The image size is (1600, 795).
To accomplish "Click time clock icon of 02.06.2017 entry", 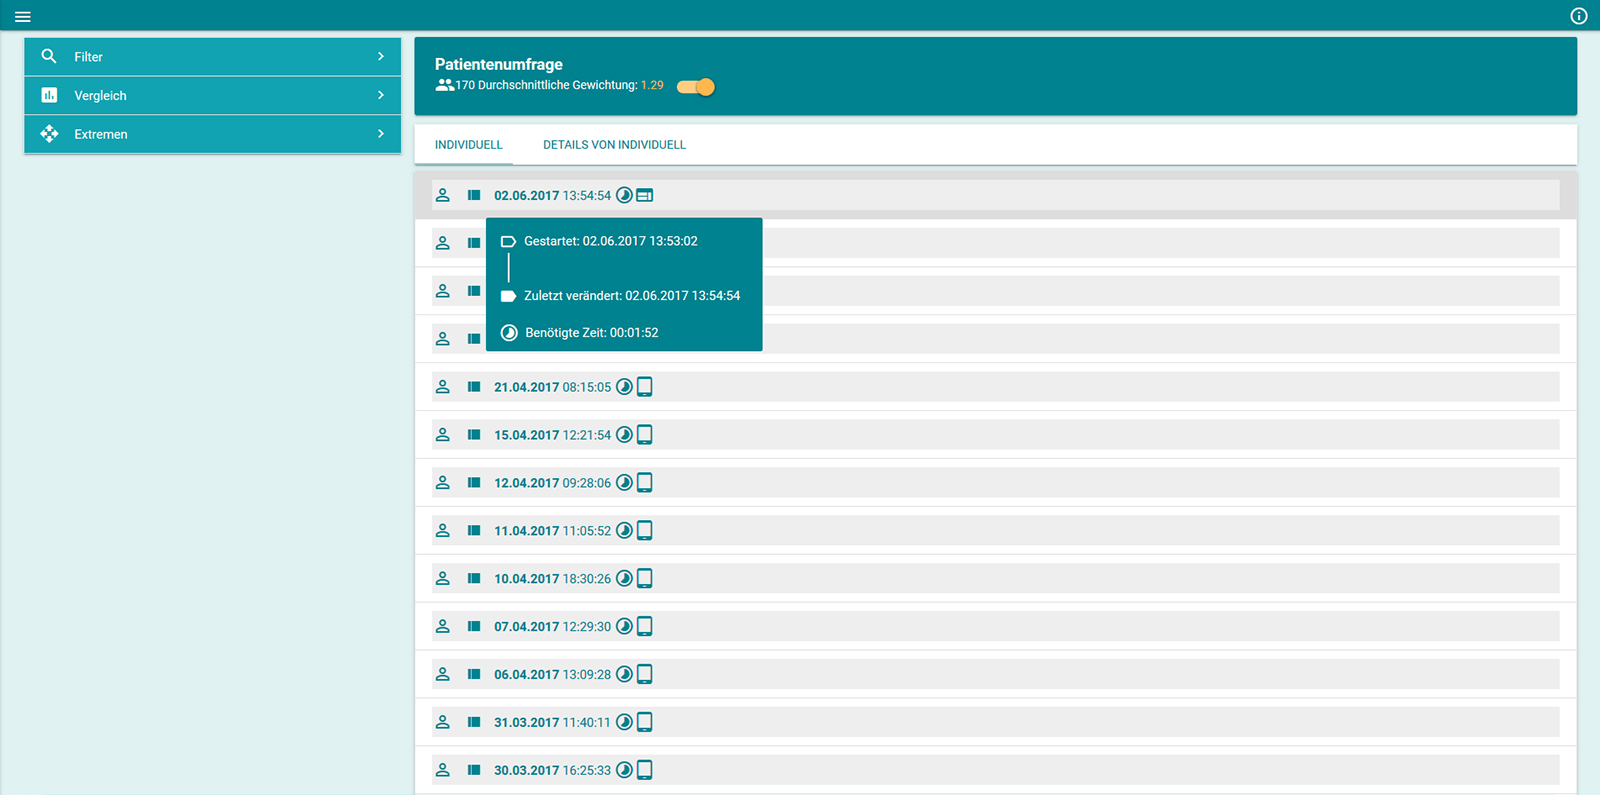I will pos(624,195).
